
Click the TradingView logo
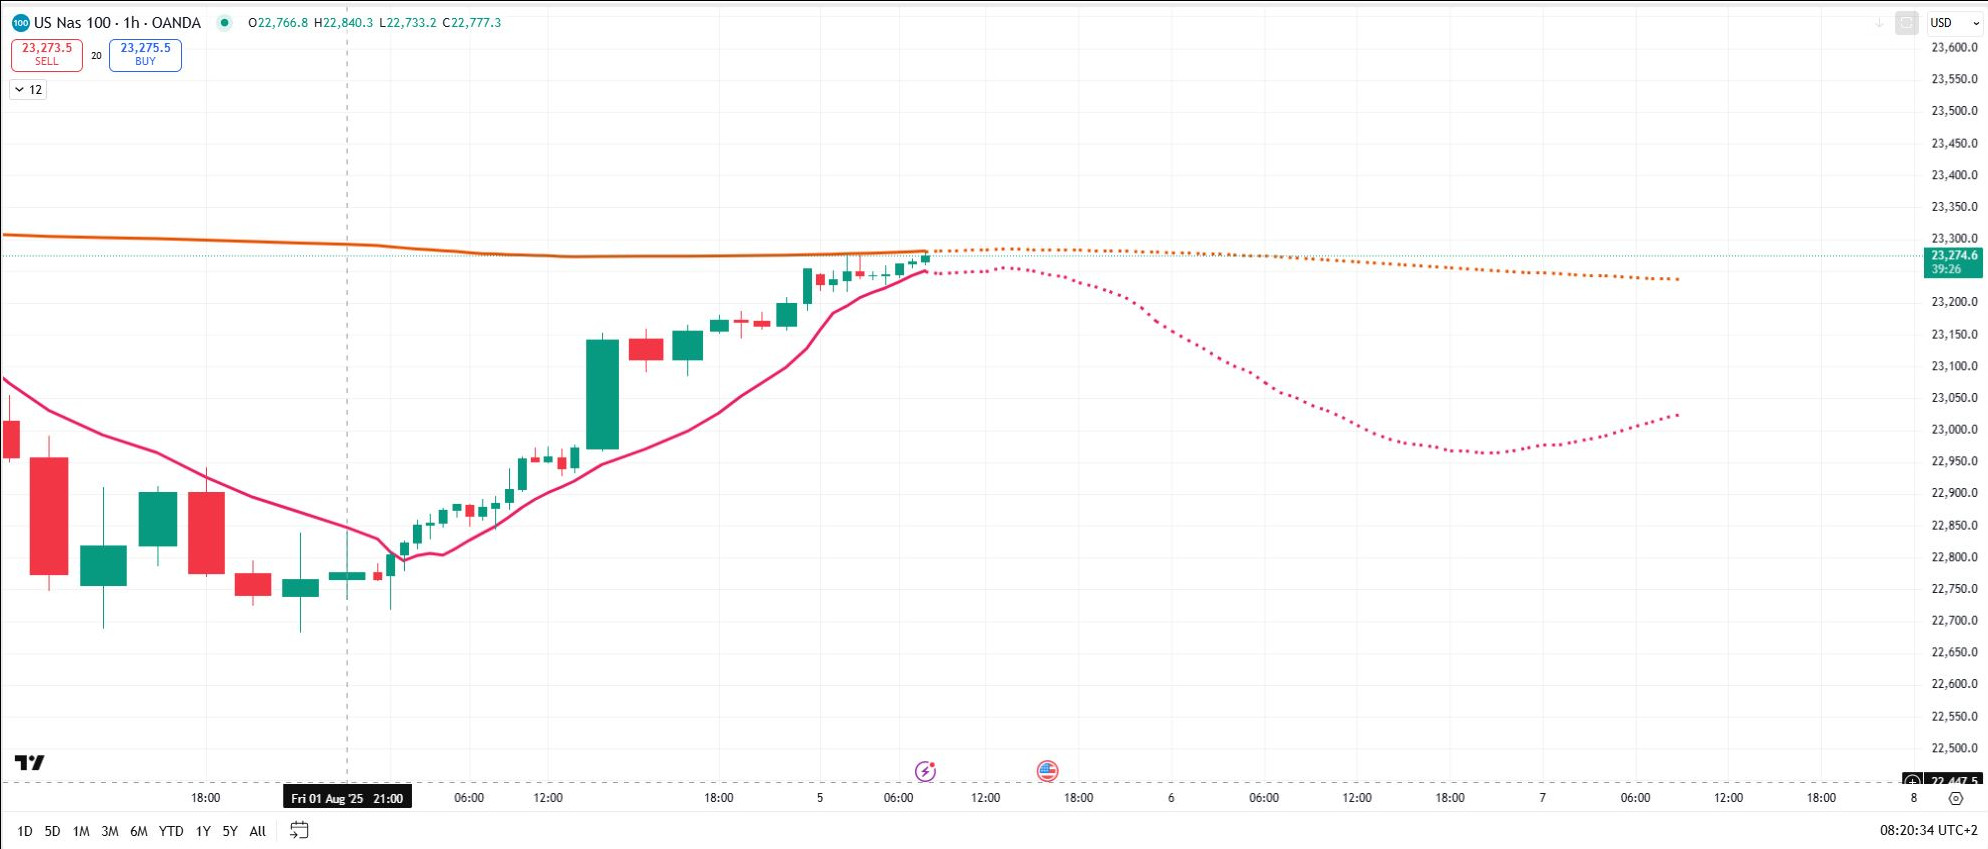30,763
